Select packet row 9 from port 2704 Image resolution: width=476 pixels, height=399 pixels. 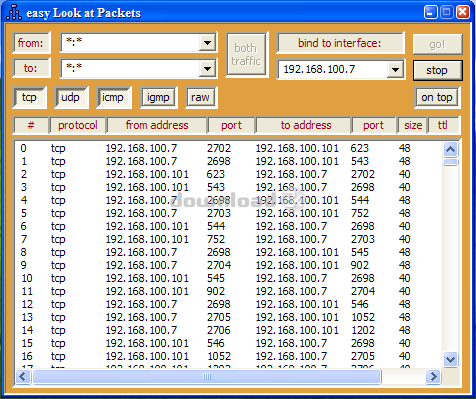coord(229,265)
